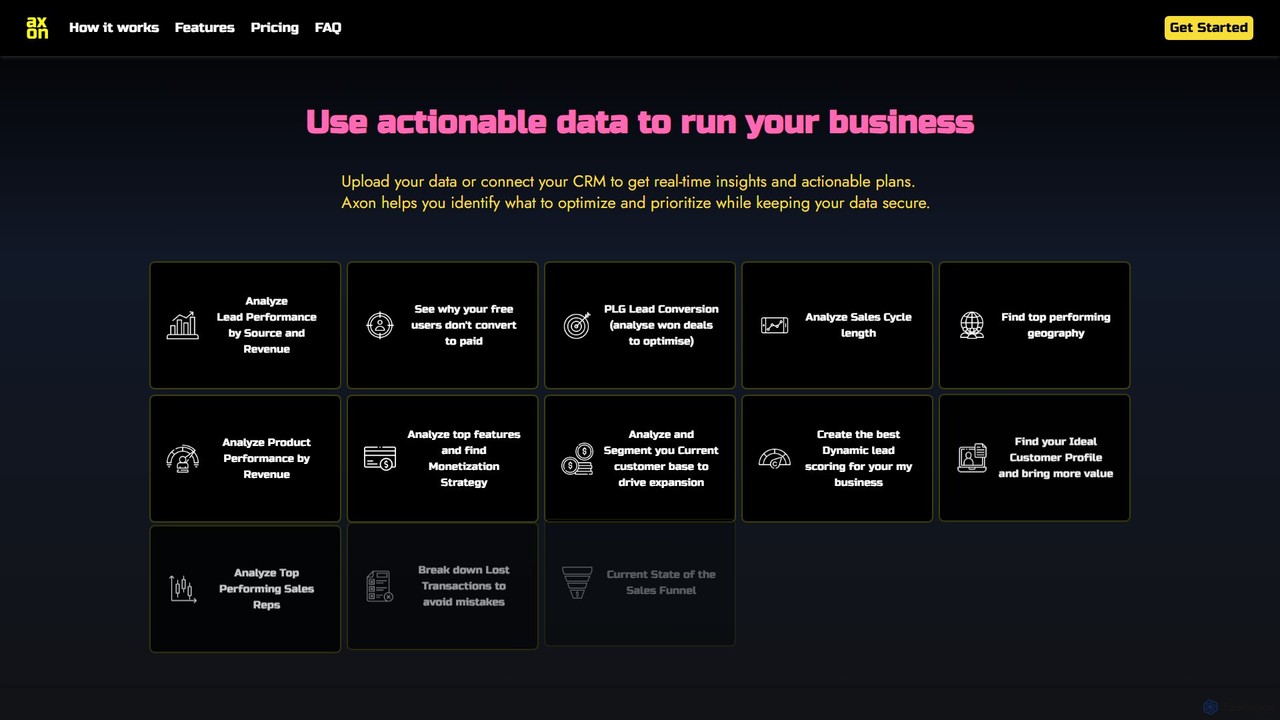Click the globe icon for top performing geography

(972, 325)
